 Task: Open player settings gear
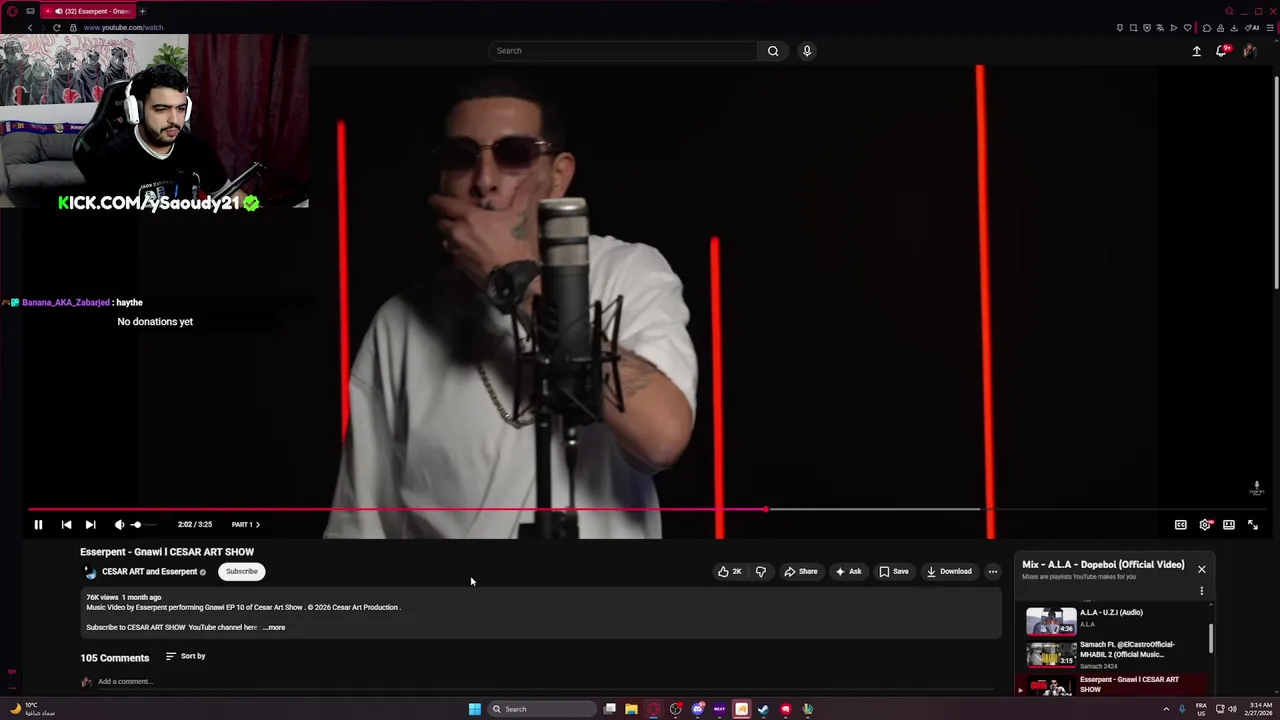tap(1205, 524)
